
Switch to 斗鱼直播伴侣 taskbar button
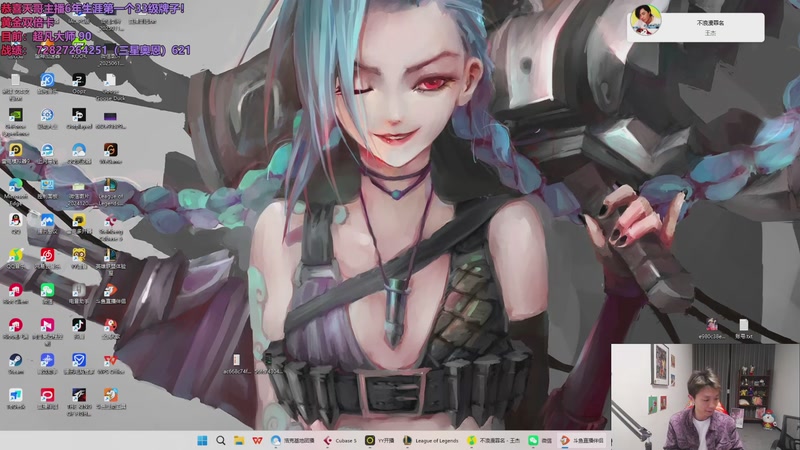point(582,440)
